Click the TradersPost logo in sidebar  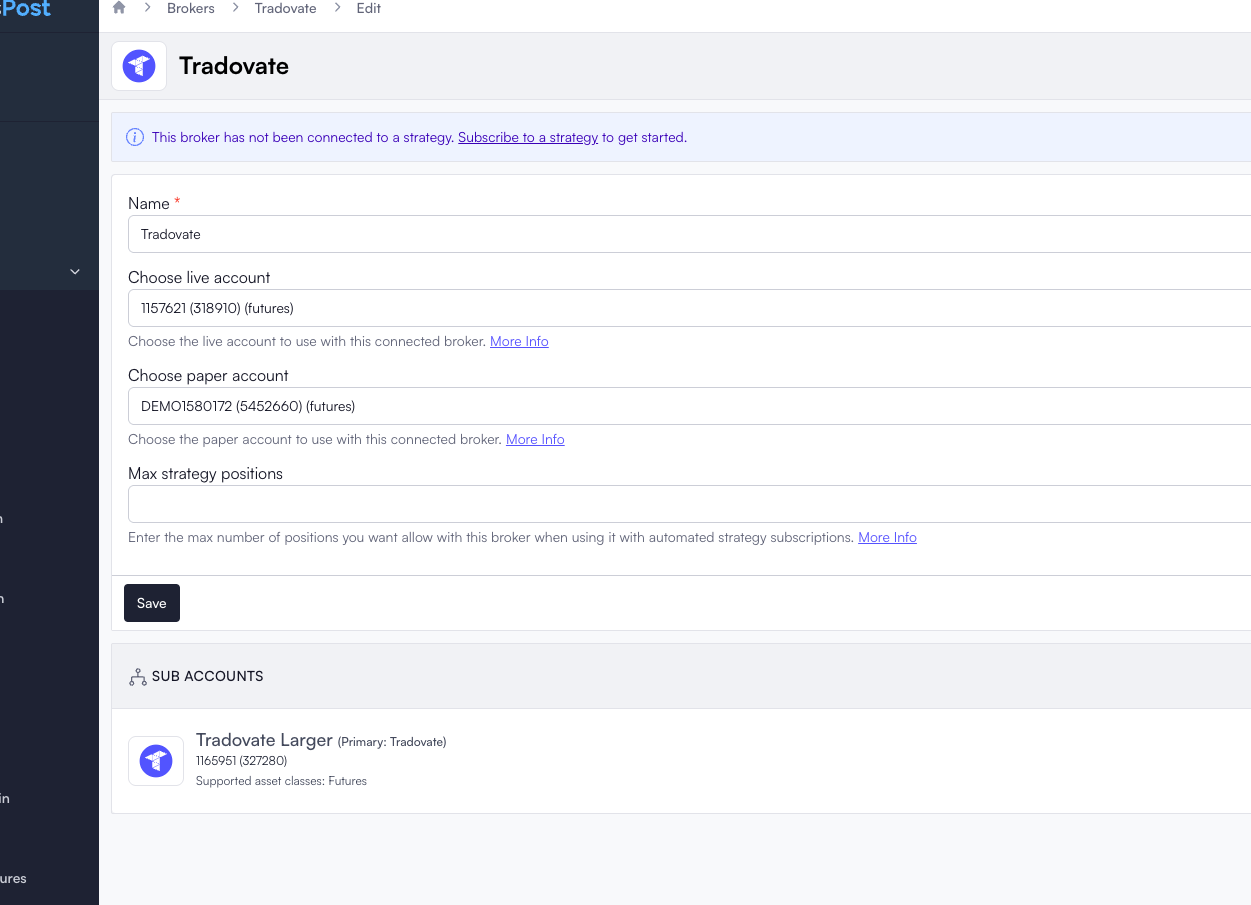pyautogui.click(x=26, y=9)
